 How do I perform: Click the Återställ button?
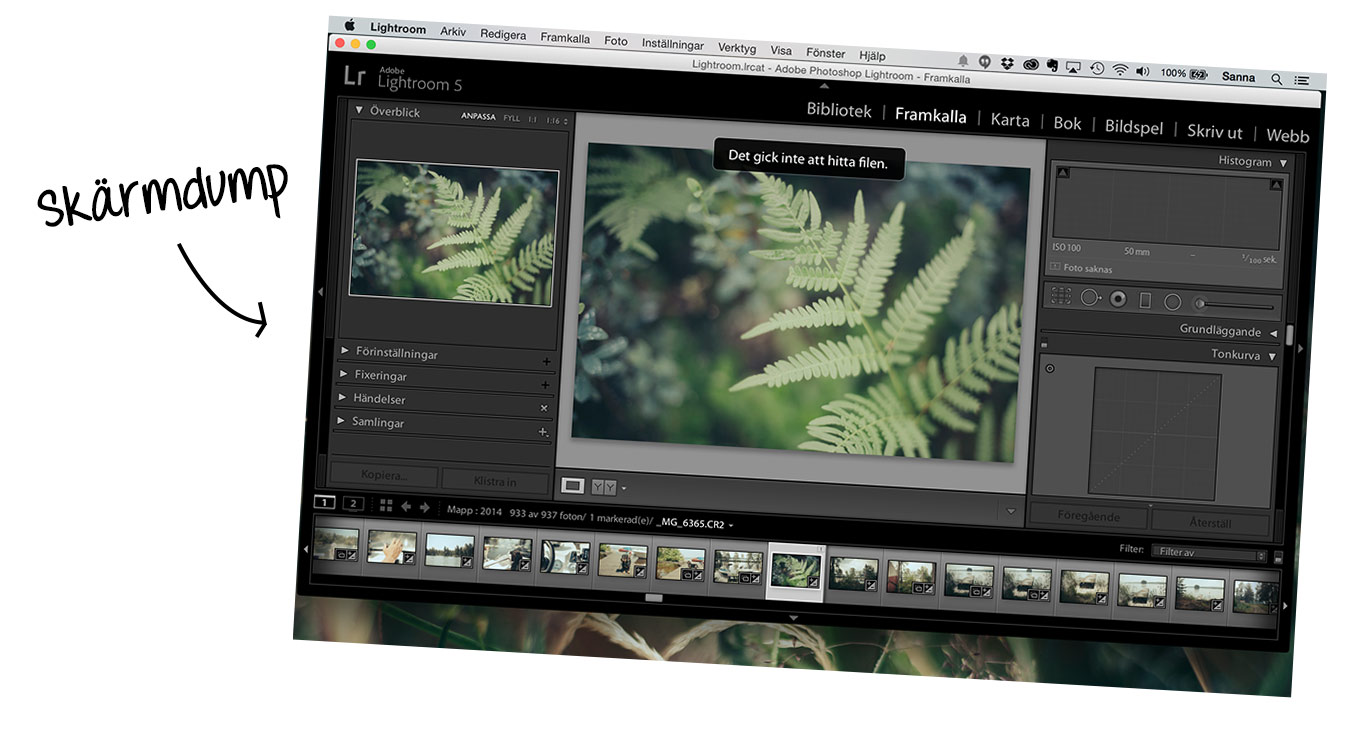click(1211, 522)
